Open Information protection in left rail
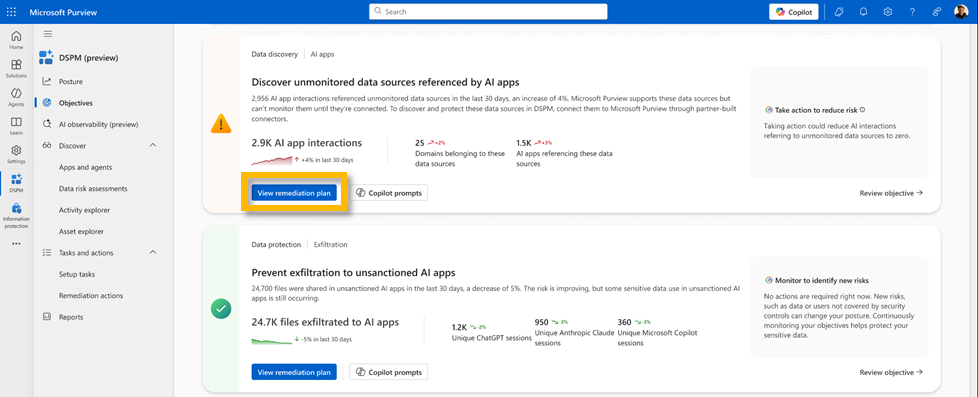This screenshot has width=978, height=397. pos(16,215)
